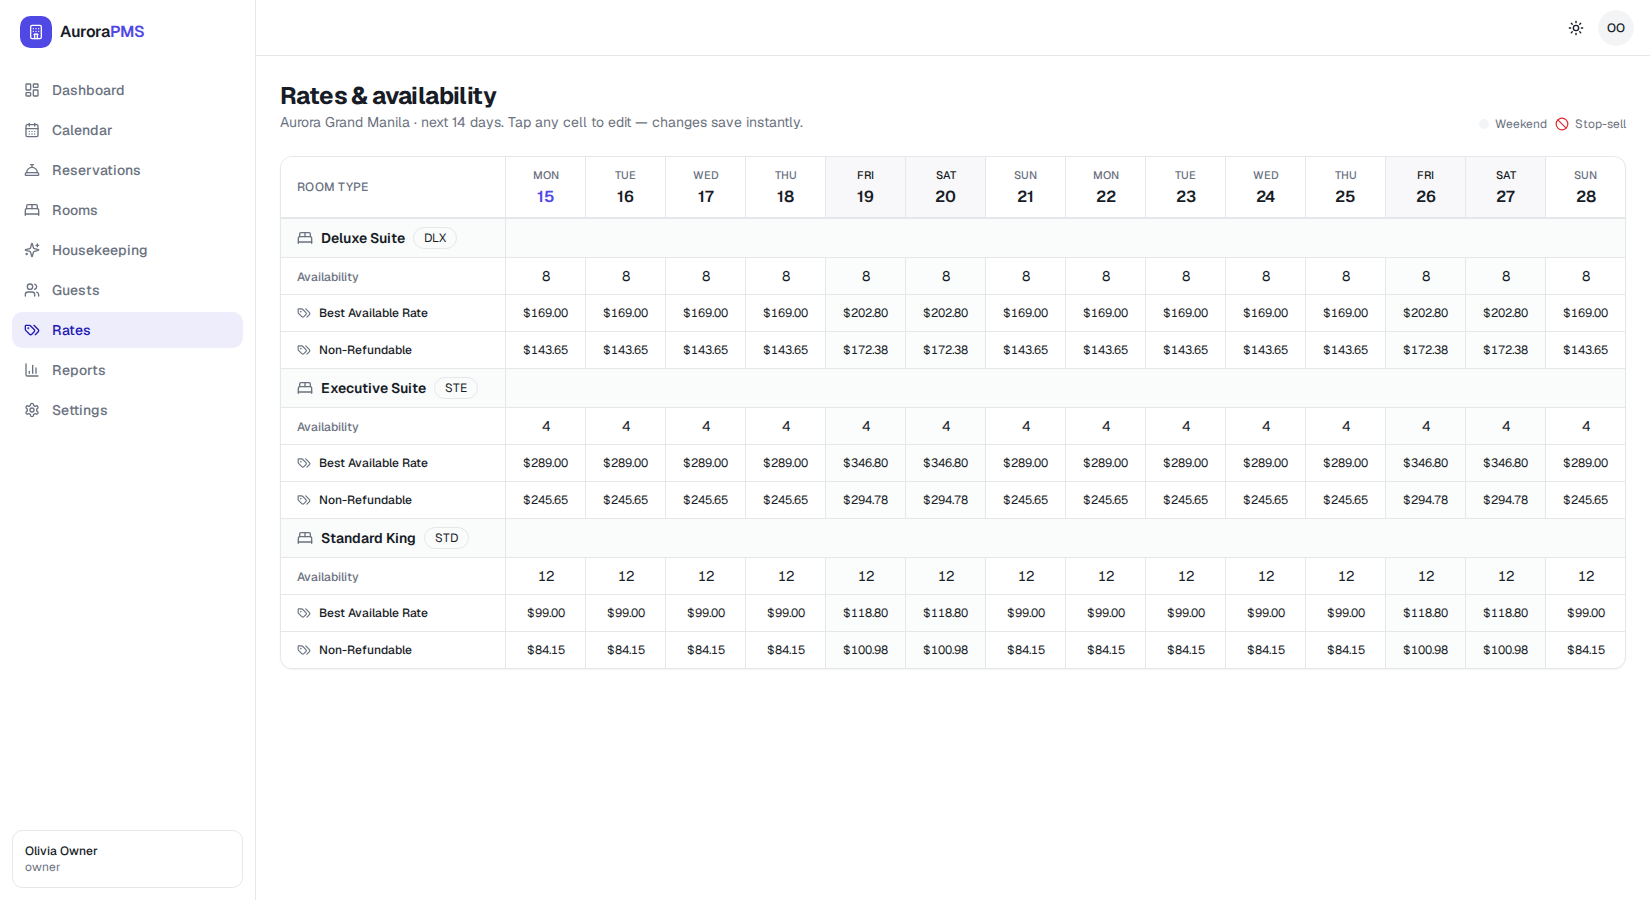Click the Reservations bell icon

32,170
